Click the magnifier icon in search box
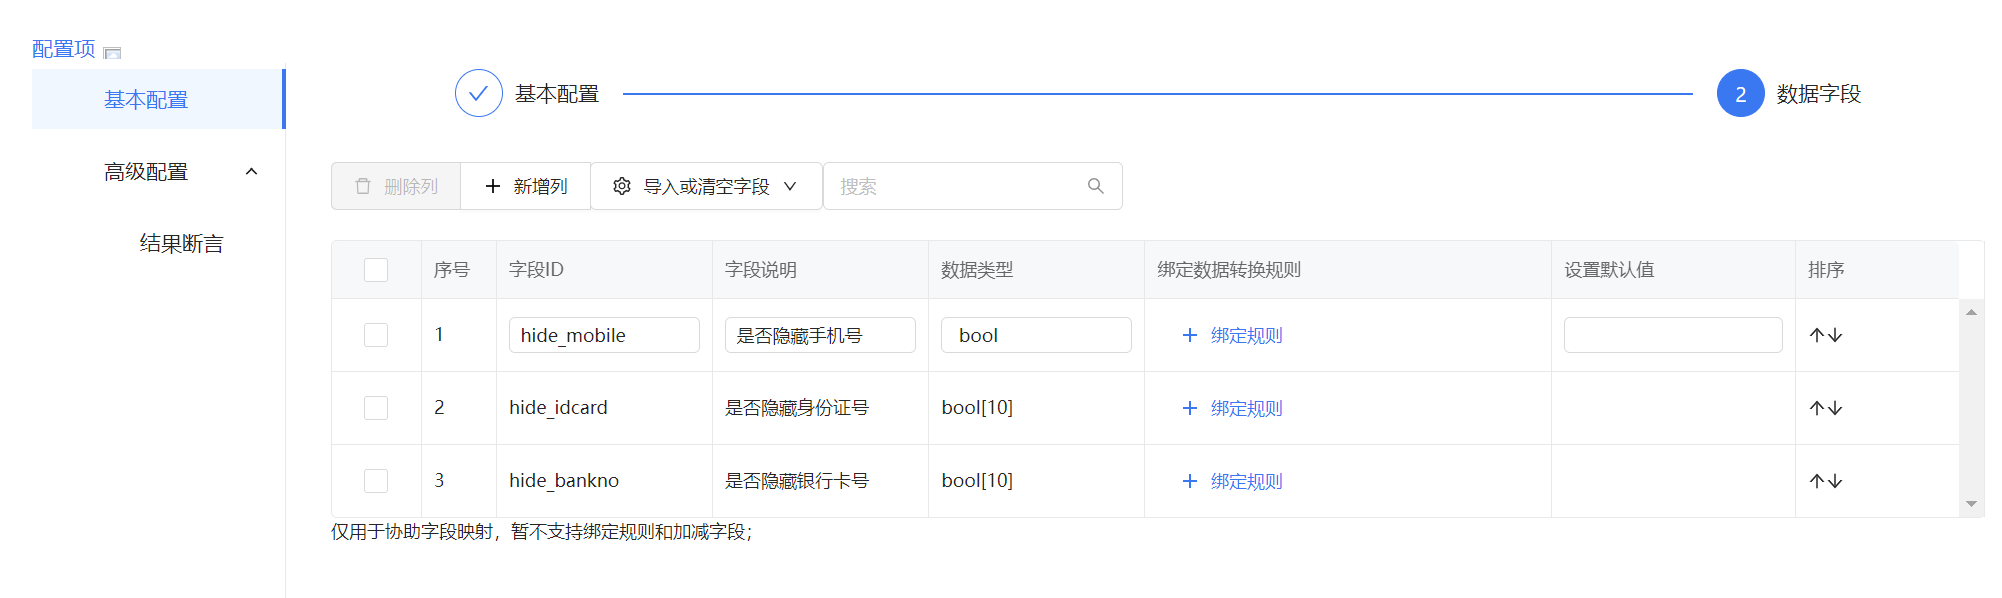The width and height of the screenshot is (2002, 598). point(1095,186)
